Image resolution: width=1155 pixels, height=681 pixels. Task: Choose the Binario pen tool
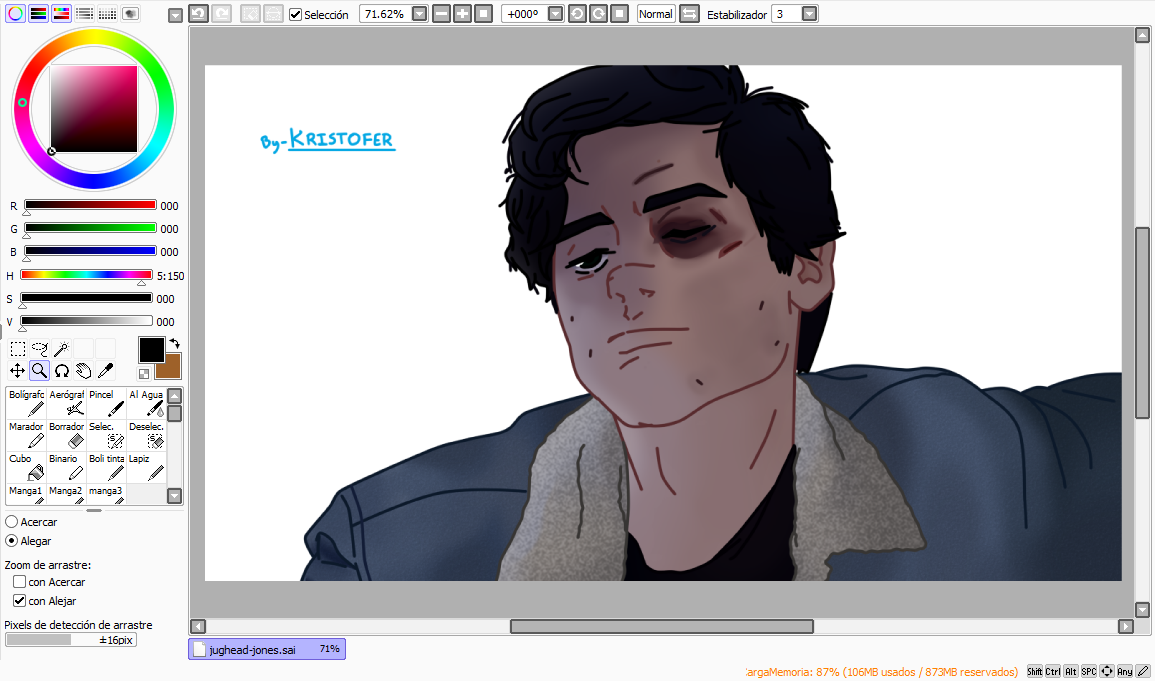[x=66, y=467]
